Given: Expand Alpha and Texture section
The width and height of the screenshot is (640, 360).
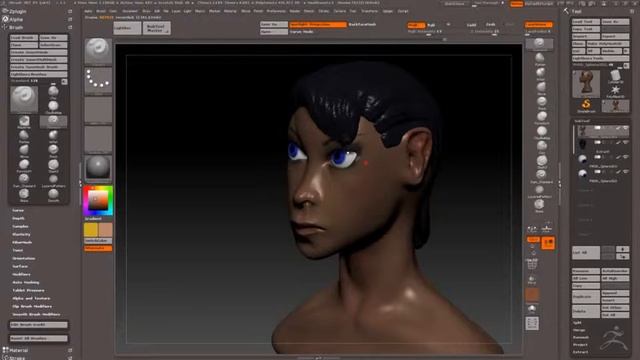Looking at the screenshot, I should click(x=31, y=298).
